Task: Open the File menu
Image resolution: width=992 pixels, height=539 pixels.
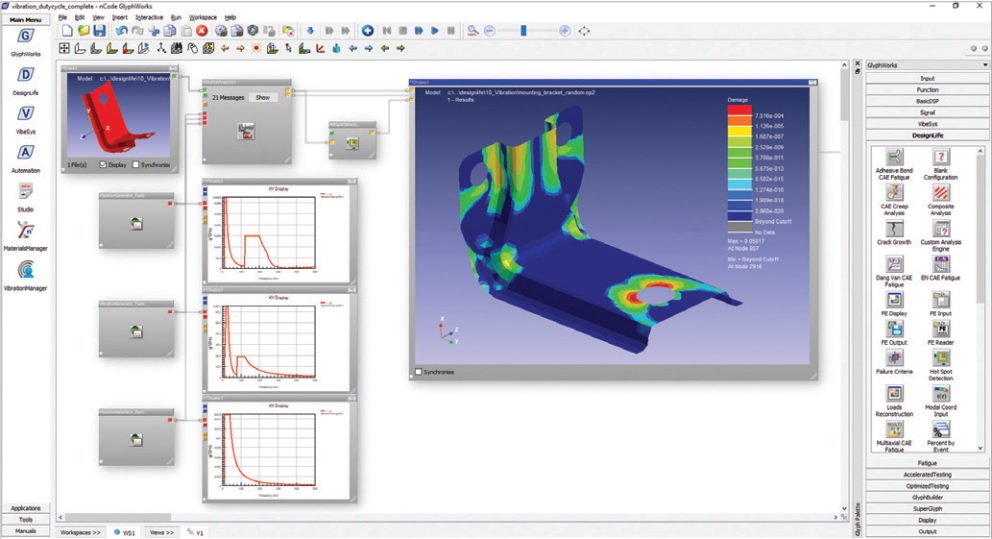Action: pyautogui.click(x=62, y=17)
